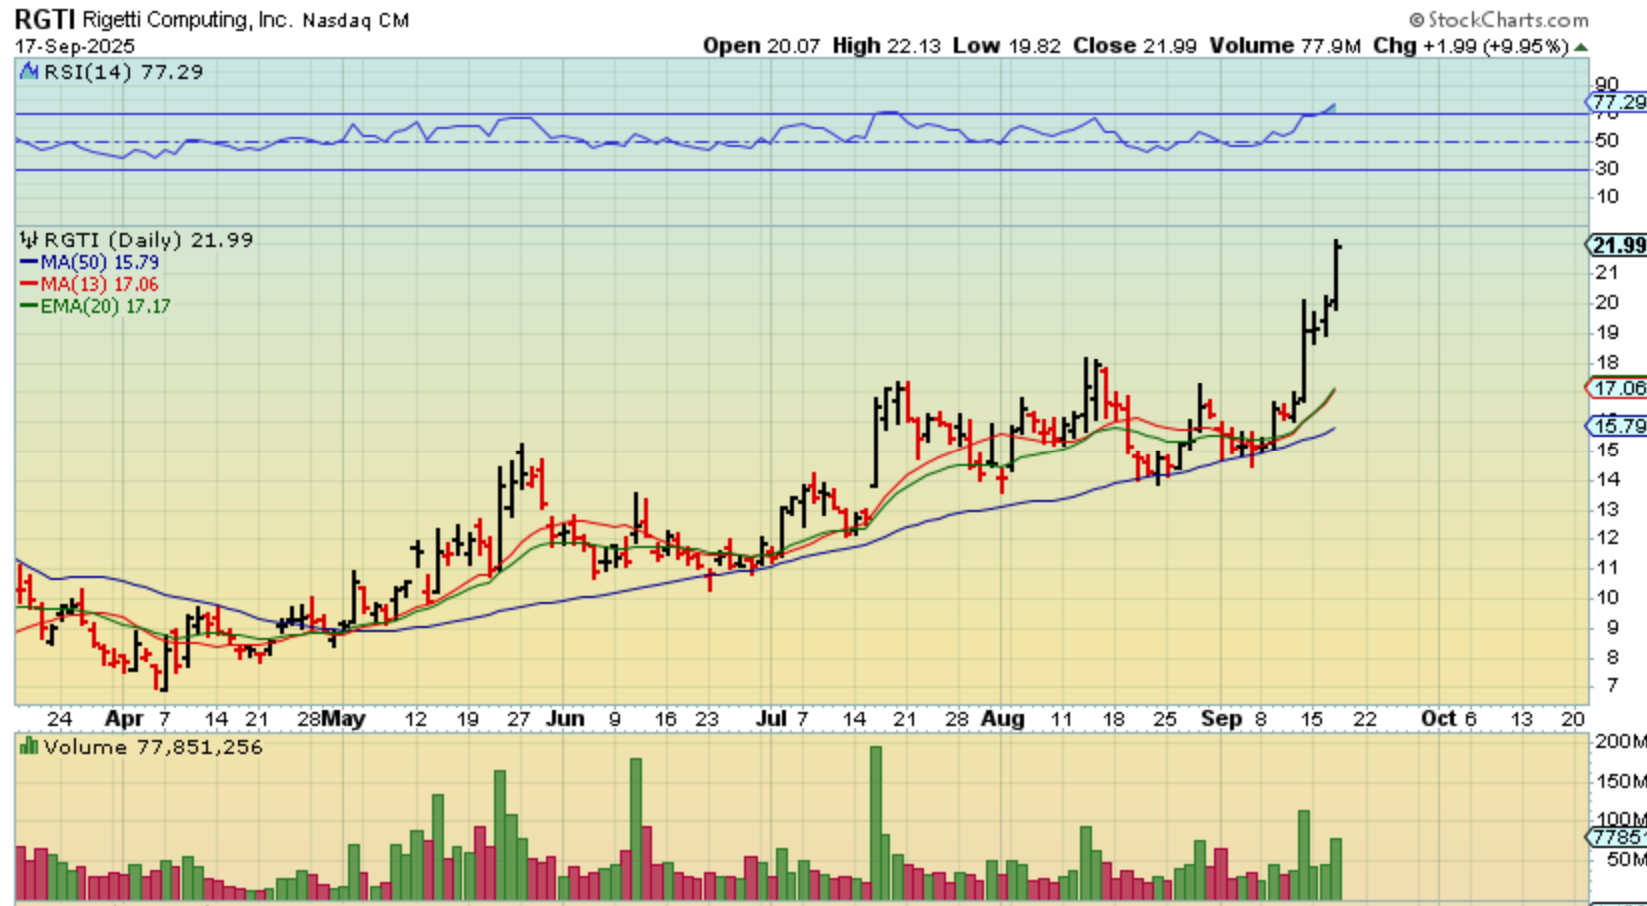This screenshot has width=1647, height=906.
Task: Click the RSI(14) legend icon
Action: (x=29, y=72)
